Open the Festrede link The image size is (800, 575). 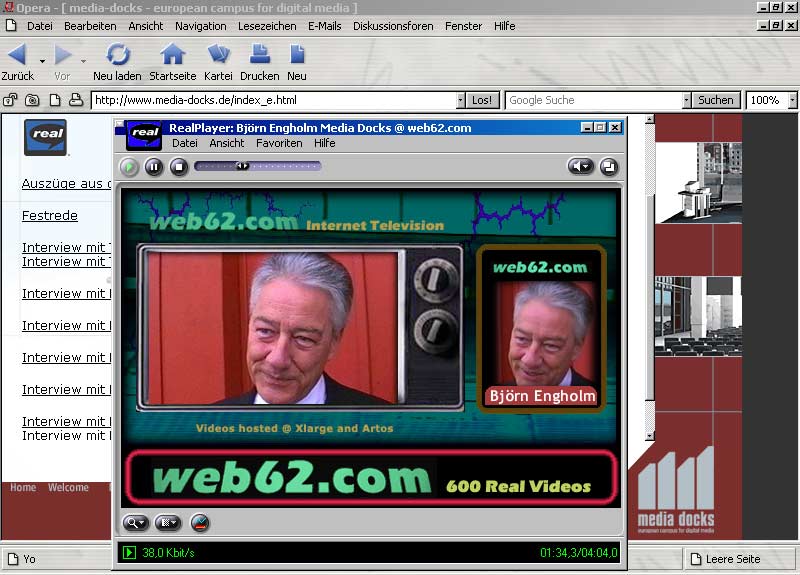point(49,216)
